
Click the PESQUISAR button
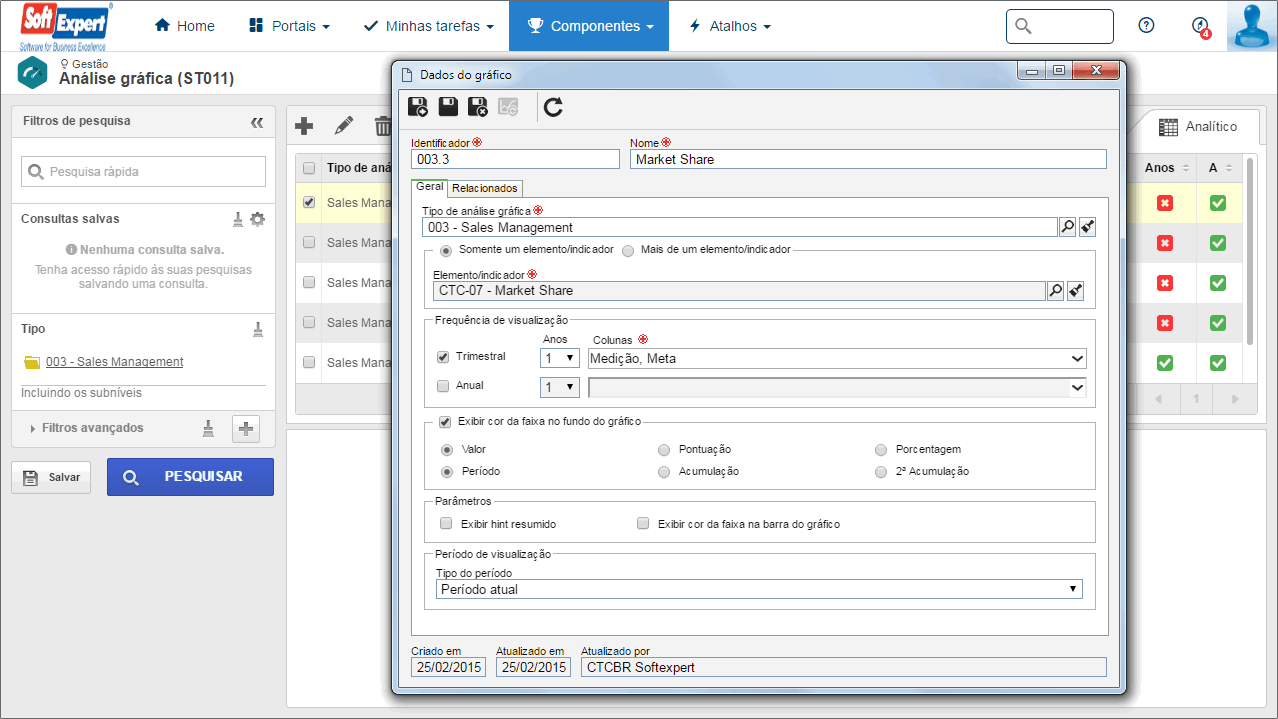click(190, 477)
